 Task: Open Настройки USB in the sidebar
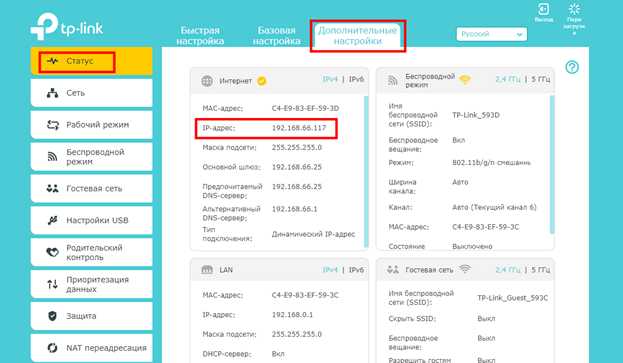[x=91, y=220]
